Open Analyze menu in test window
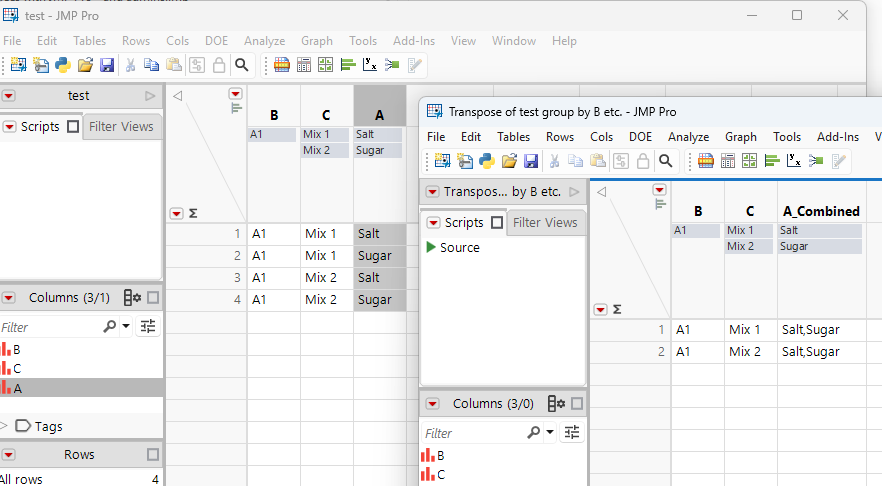 tap(264, 40)
